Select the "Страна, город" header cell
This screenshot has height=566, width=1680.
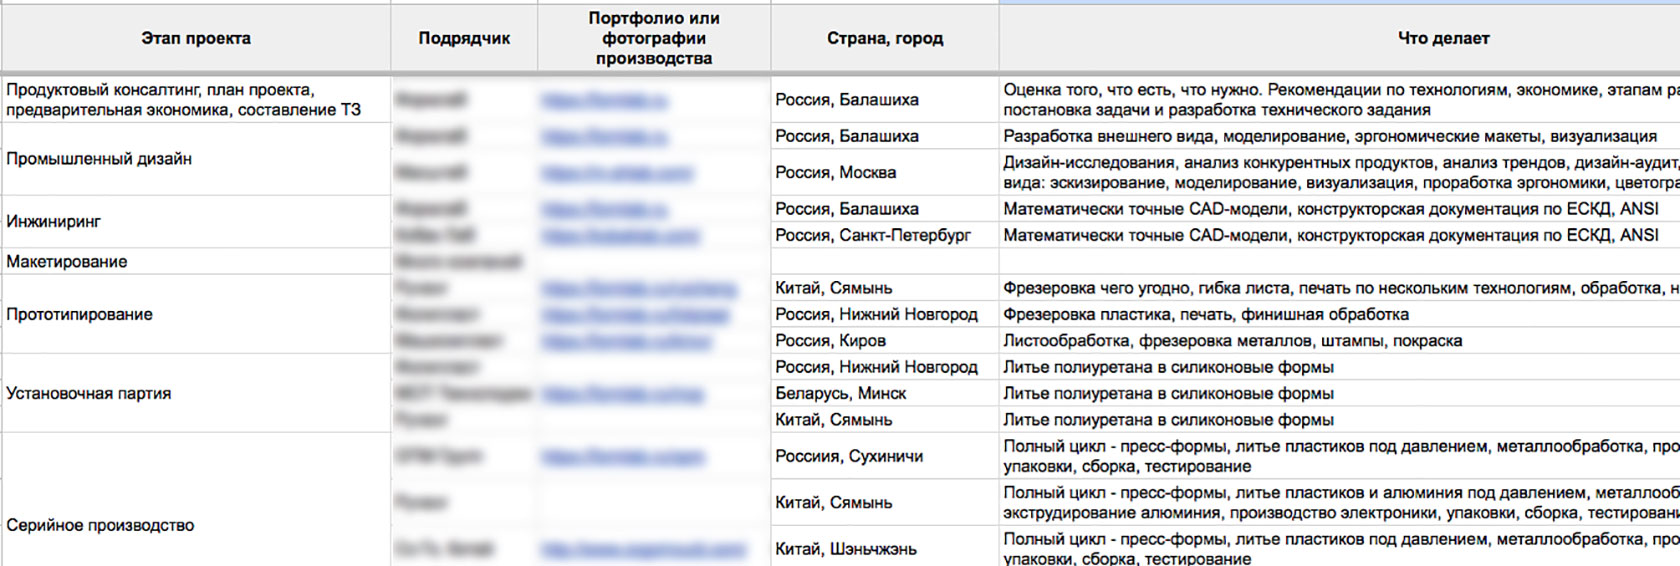884,39
